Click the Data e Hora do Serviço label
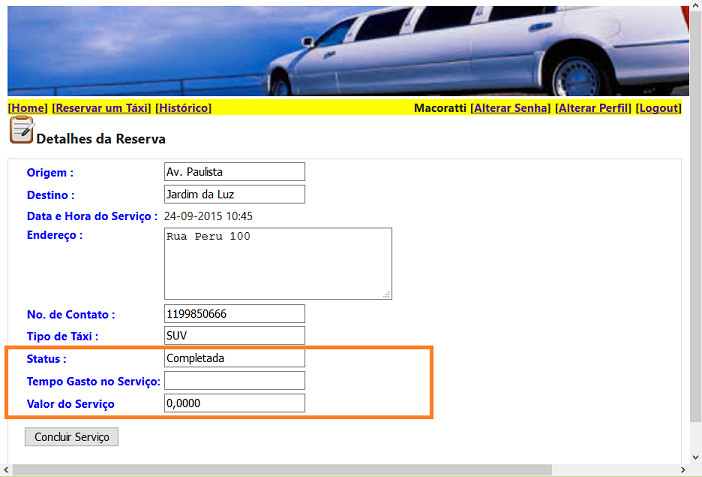This screenshot has width=702, height=477. coord(92,216)
